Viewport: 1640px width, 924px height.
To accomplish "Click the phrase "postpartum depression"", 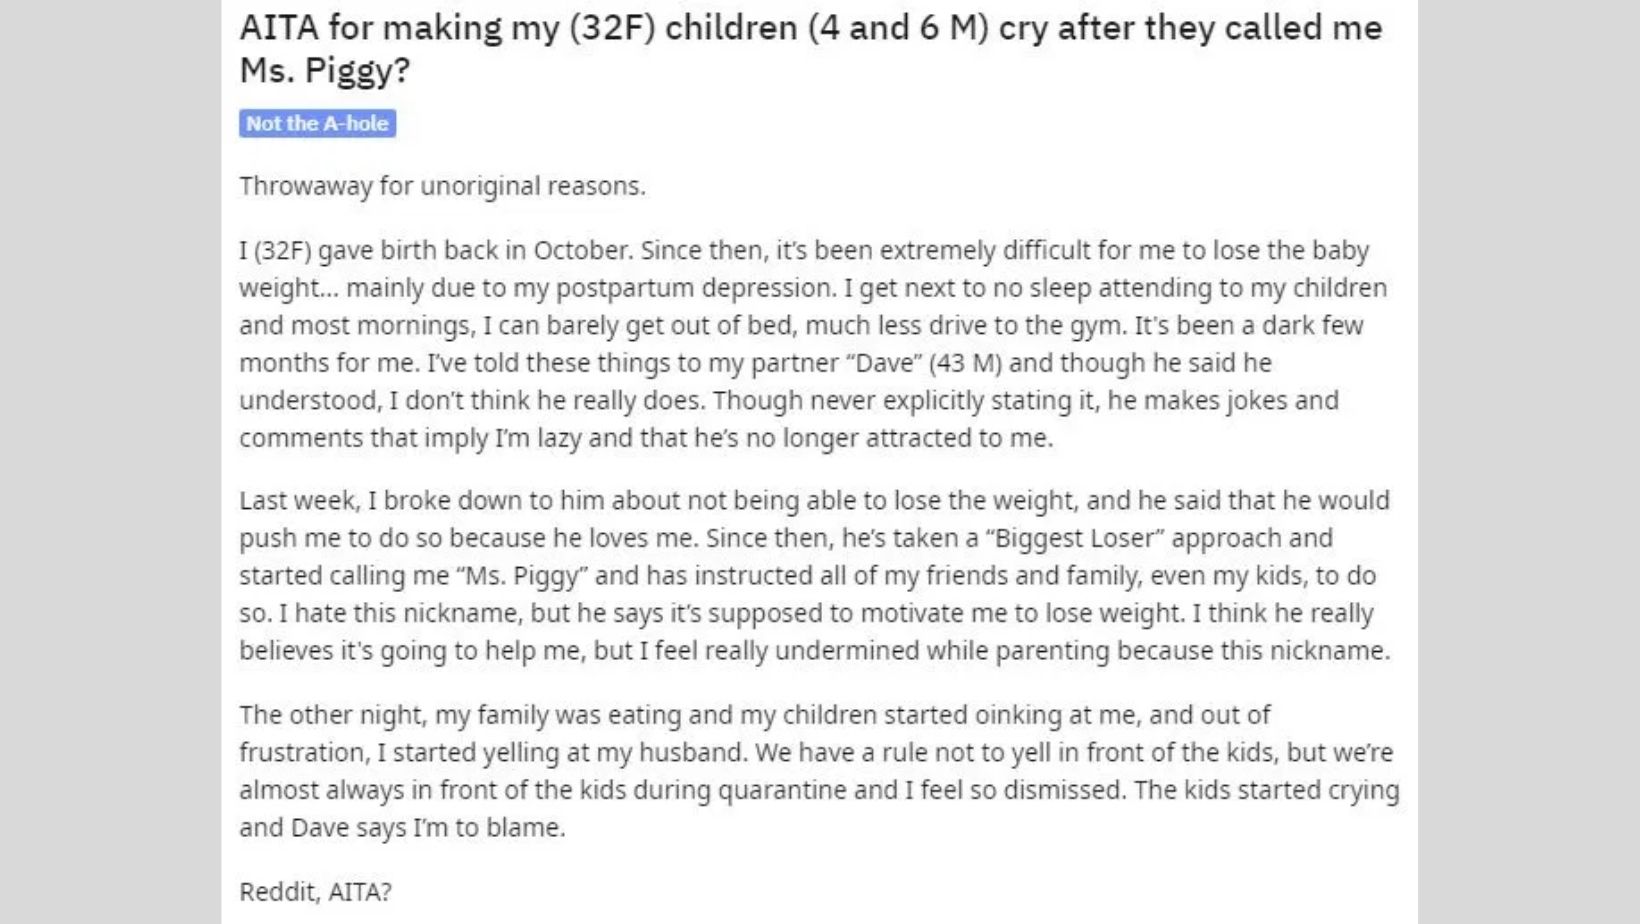I will (x=694, y=288).
